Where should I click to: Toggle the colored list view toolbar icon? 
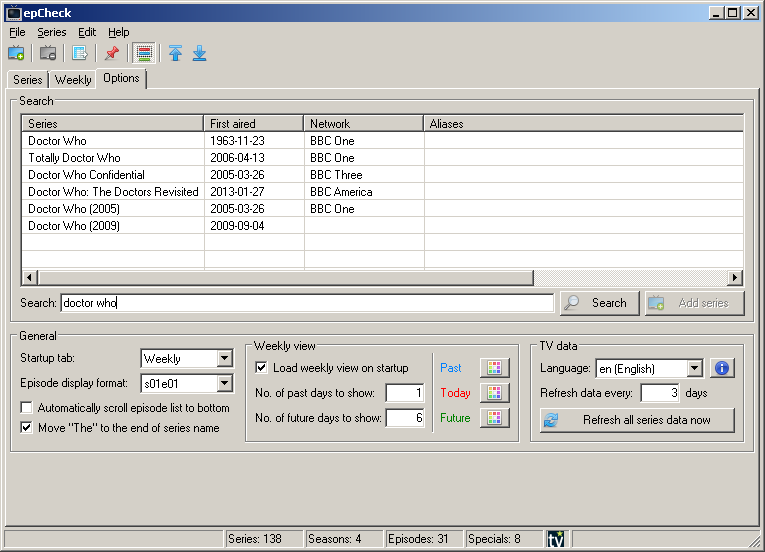143,53
